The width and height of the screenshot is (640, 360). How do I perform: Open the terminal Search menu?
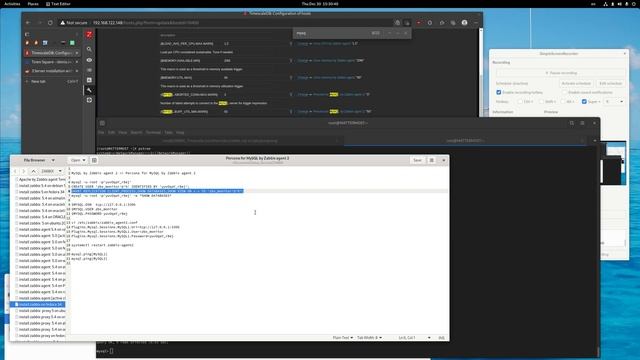(136, 133)
